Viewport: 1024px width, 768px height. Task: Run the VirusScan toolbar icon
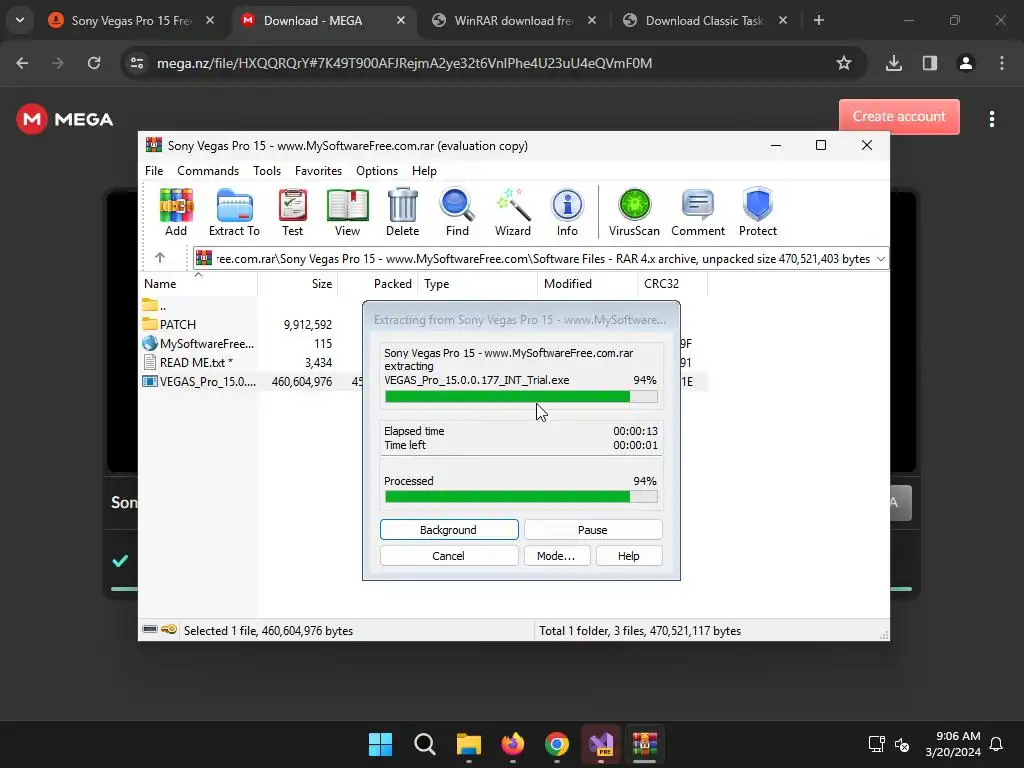point(634,212)
